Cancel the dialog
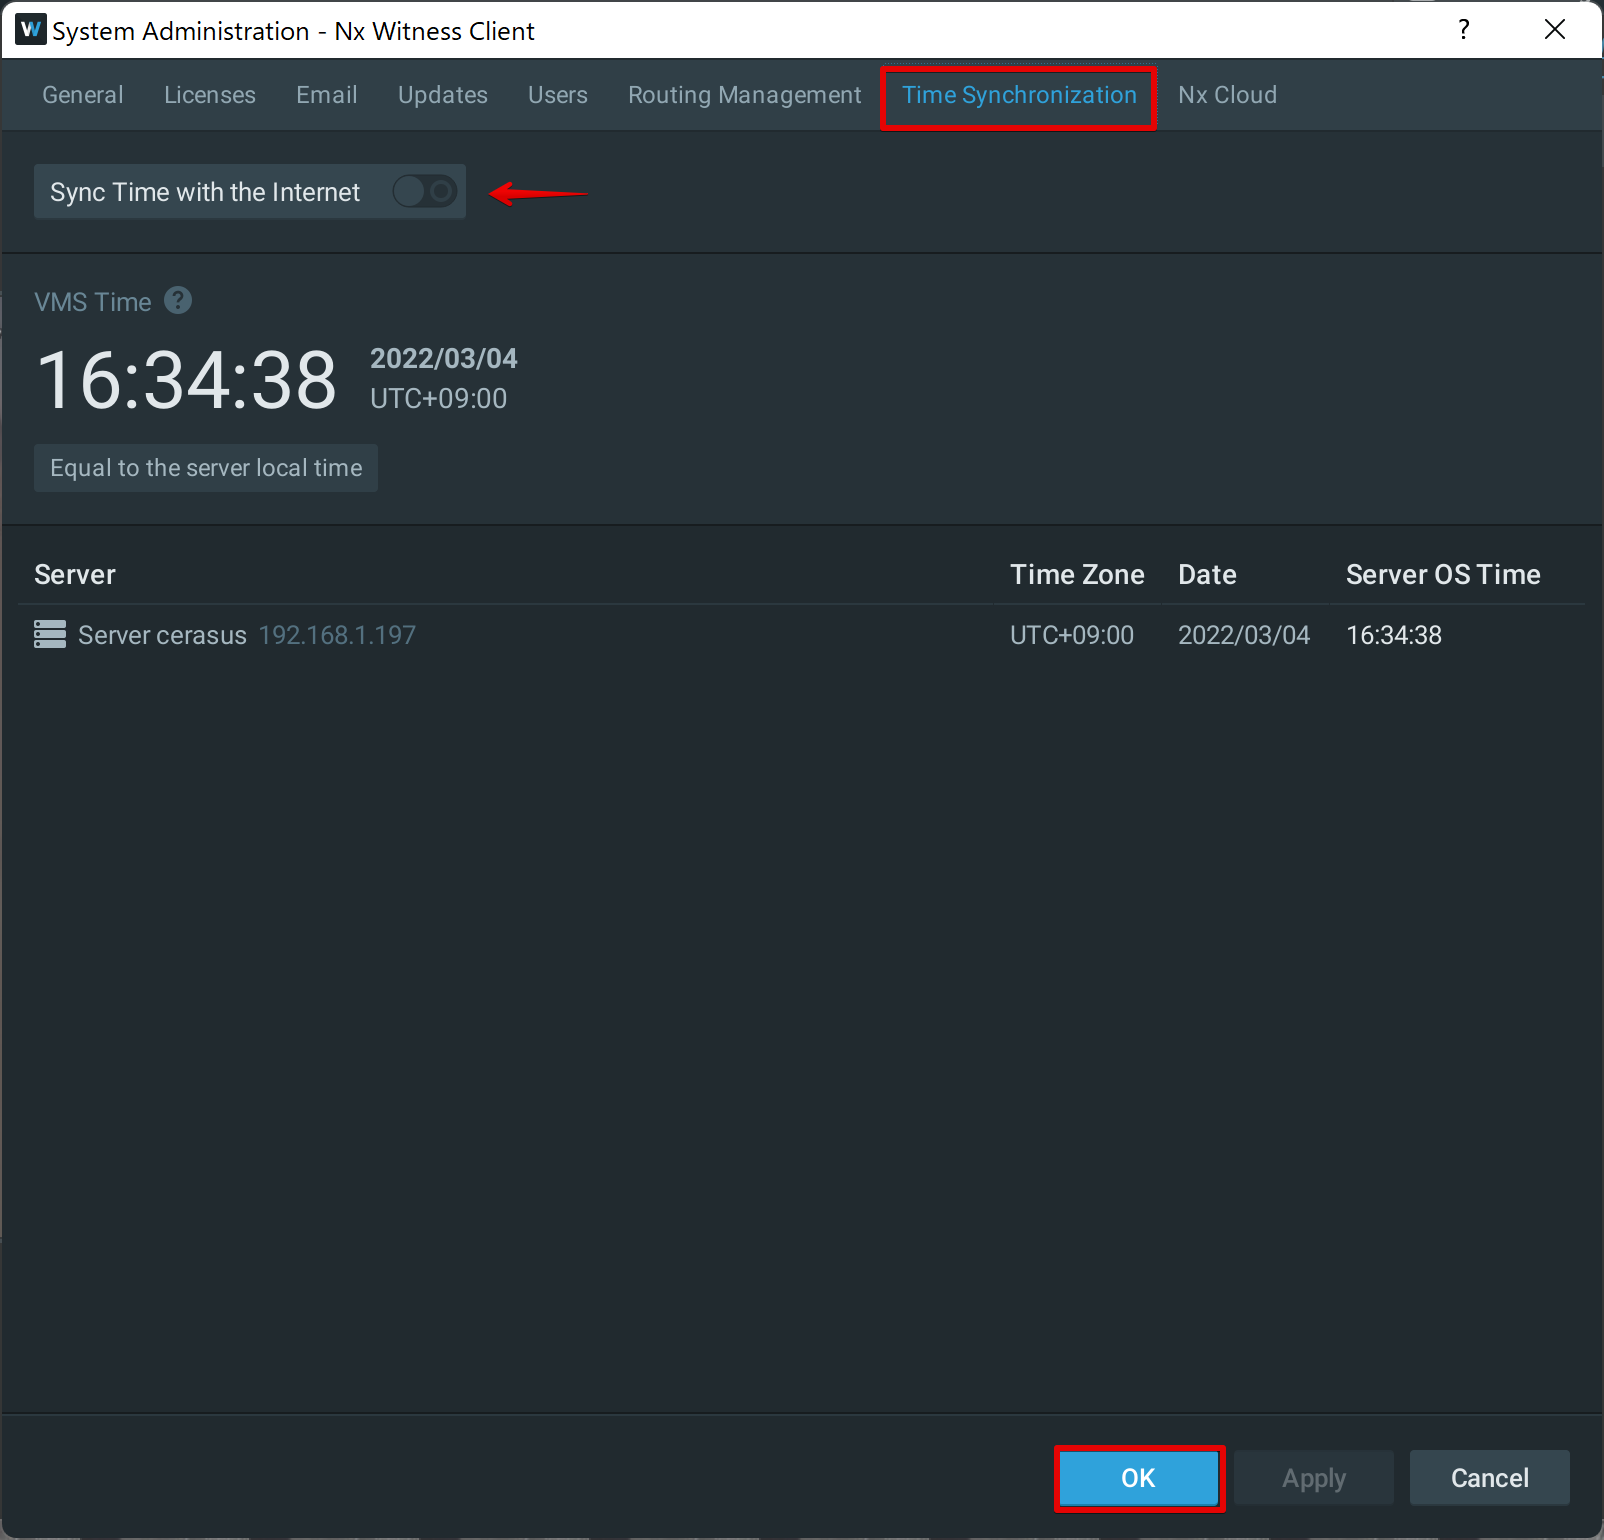 [1490, 1478]
